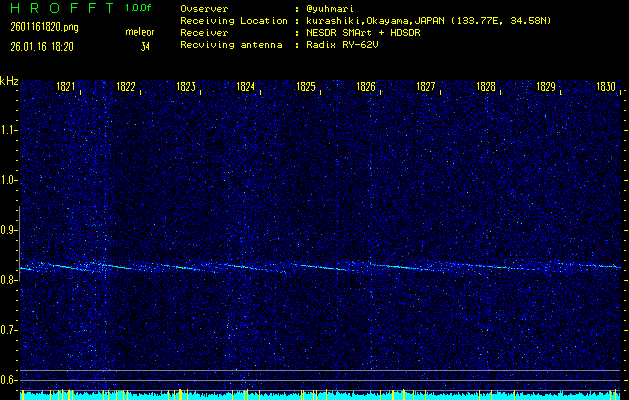Click the 1825 time marker
The image size is (629, 400).
point(306,88)
